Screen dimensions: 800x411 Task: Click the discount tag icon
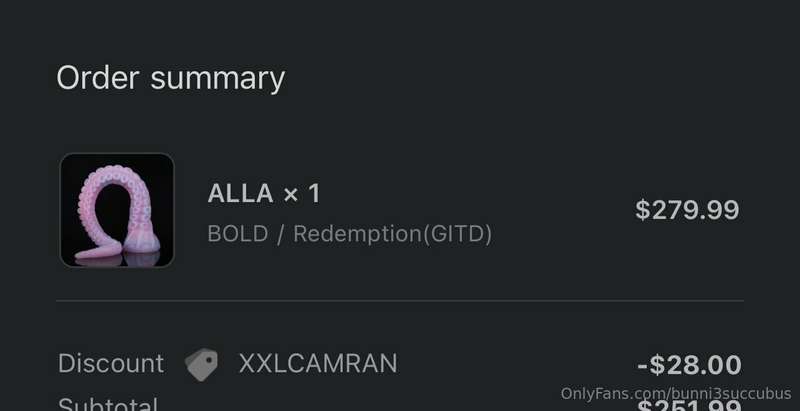(201, 364)
